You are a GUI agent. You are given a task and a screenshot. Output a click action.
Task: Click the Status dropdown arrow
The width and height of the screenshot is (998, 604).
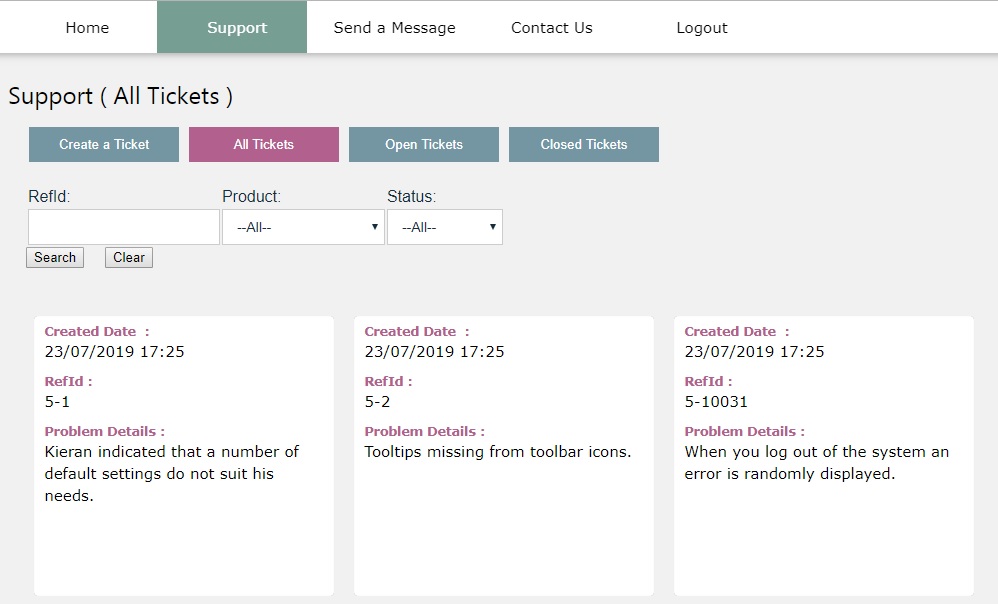(x=493, y=227)
